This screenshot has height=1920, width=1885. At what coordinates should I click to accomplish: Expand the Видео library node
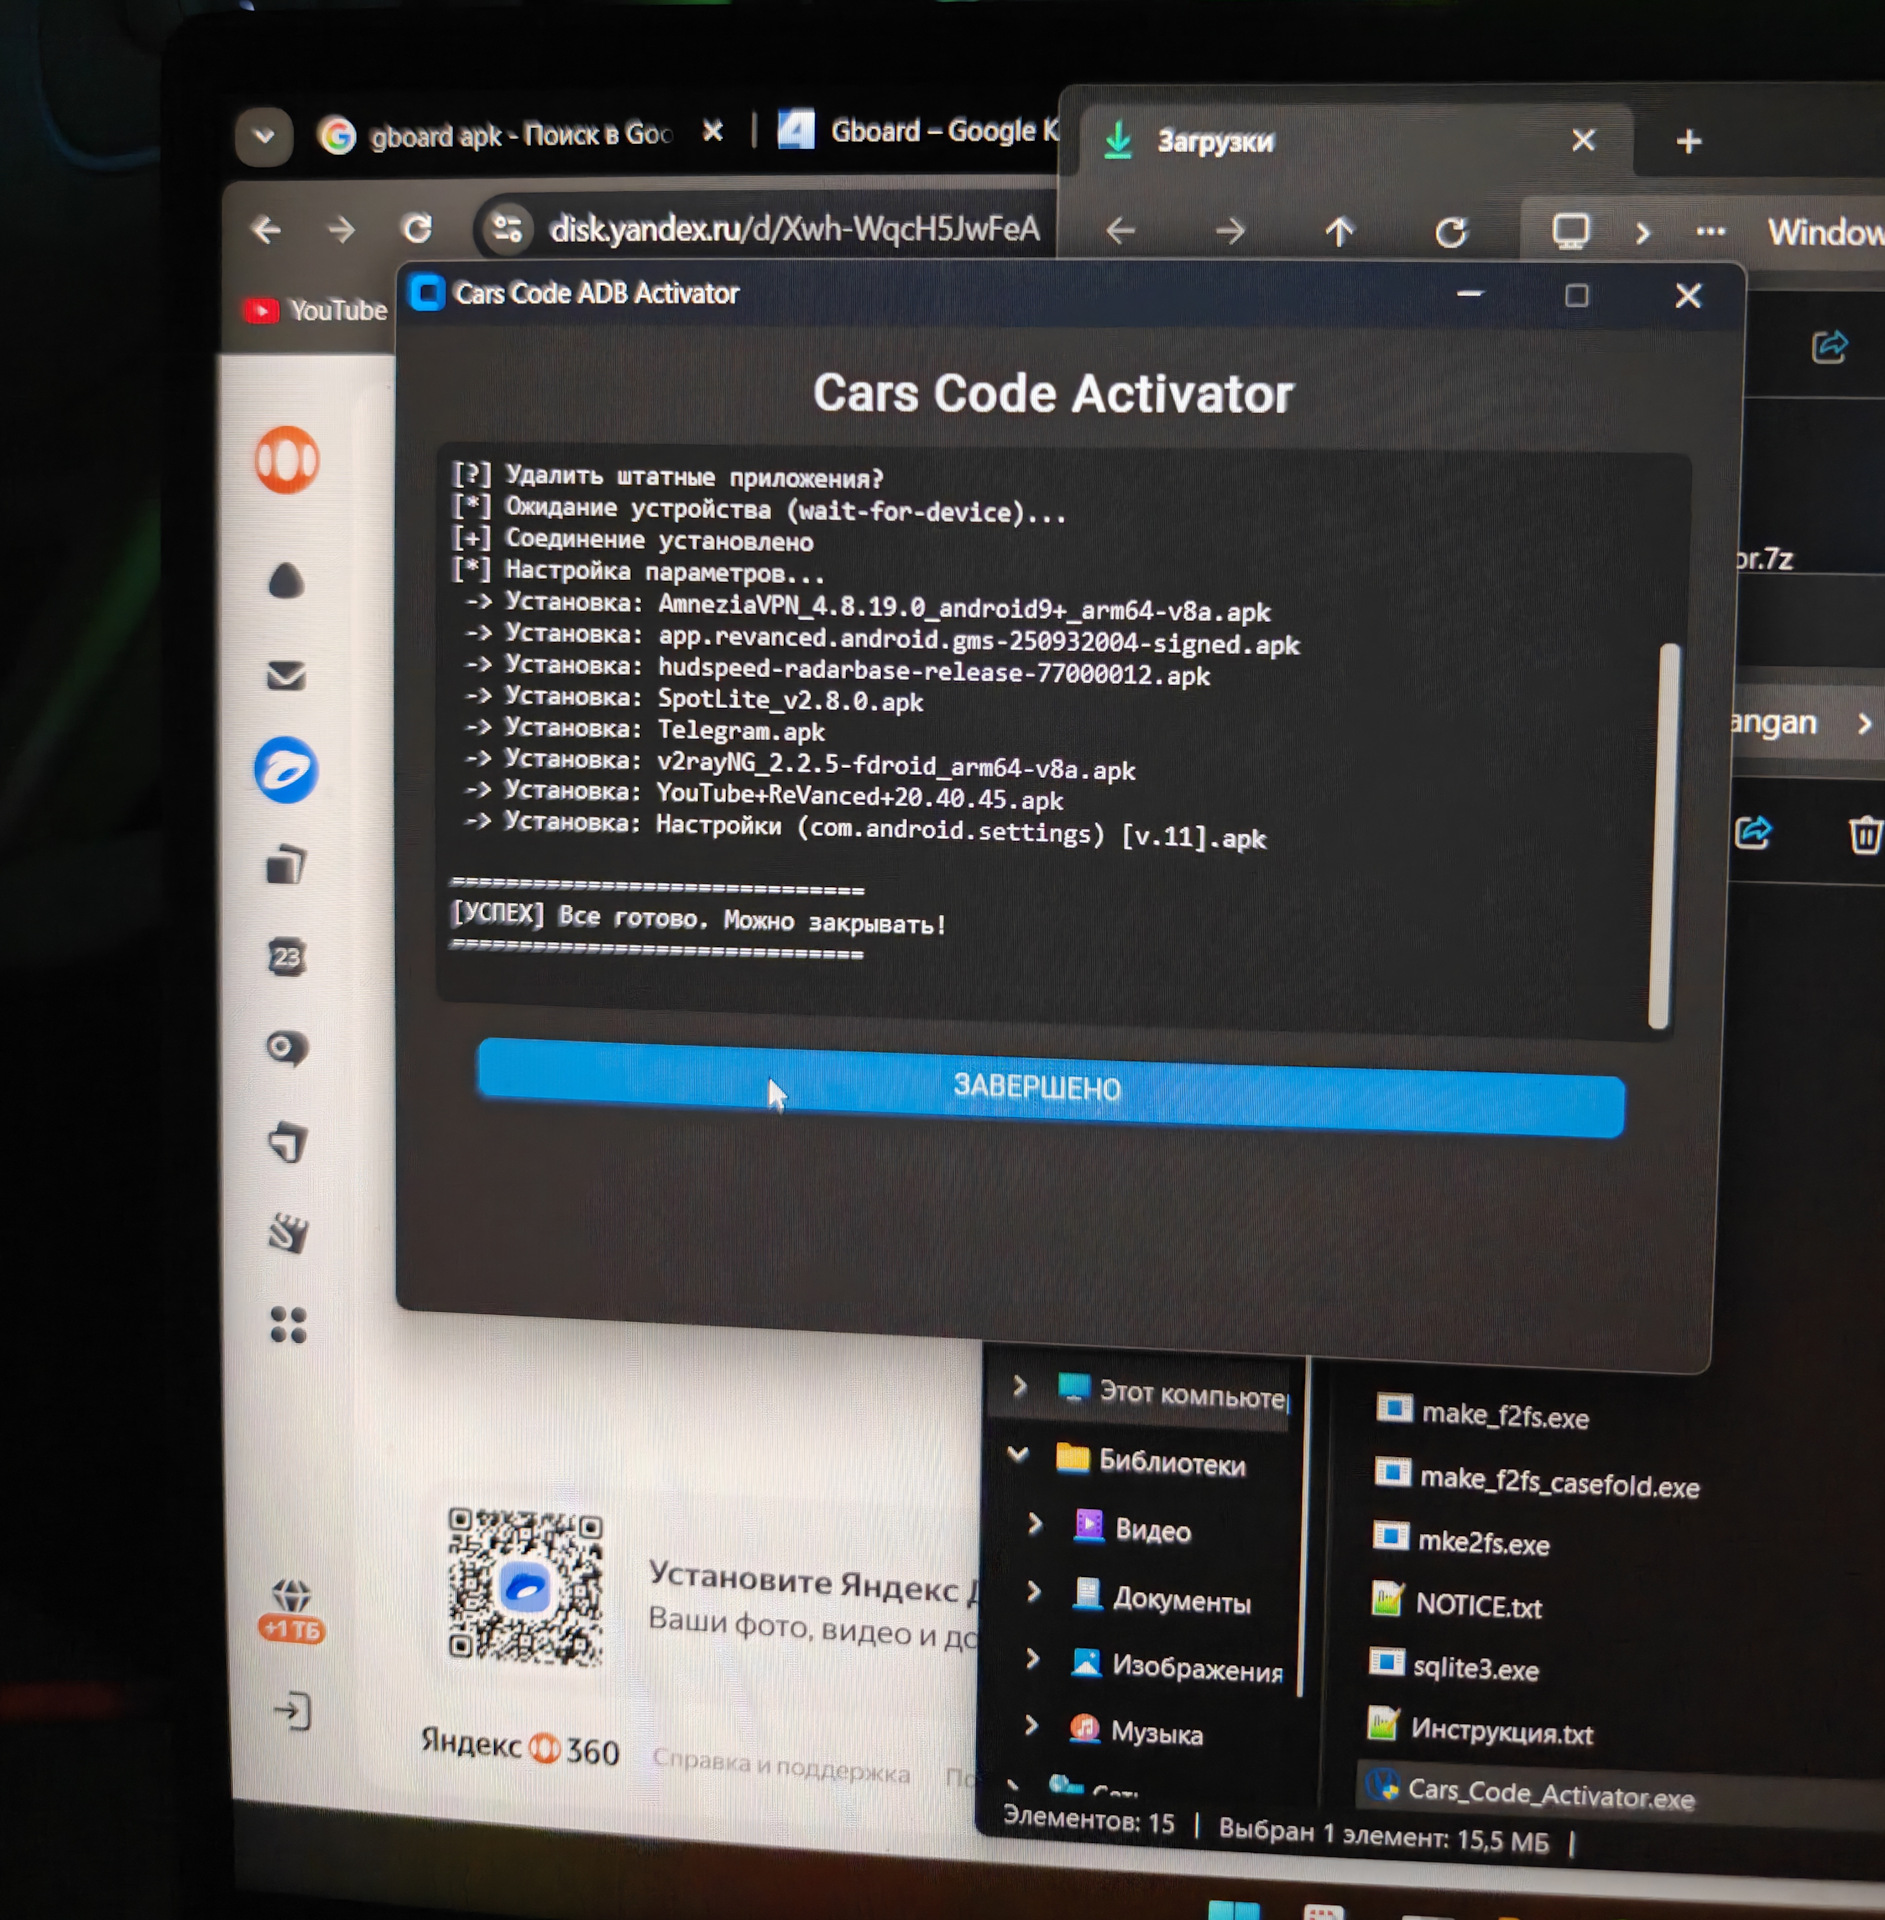[x=1035, y=1523]
